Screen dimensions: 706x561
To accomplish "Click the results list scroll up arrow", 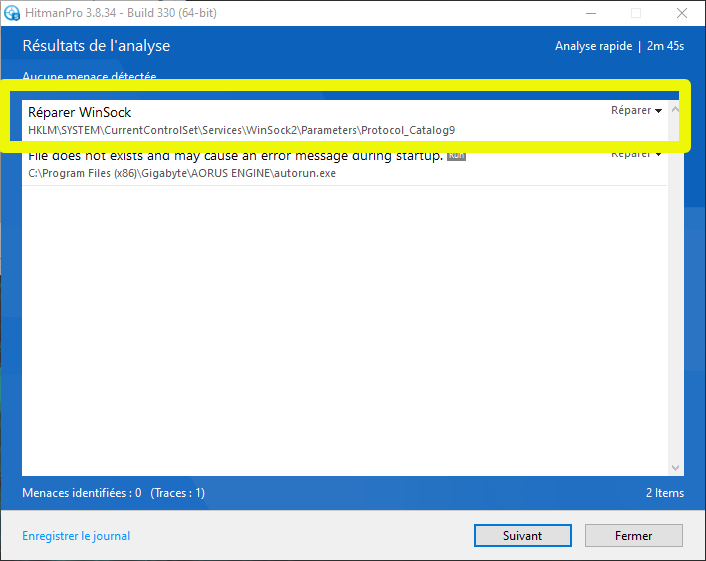I will click(x=675, y=109).
